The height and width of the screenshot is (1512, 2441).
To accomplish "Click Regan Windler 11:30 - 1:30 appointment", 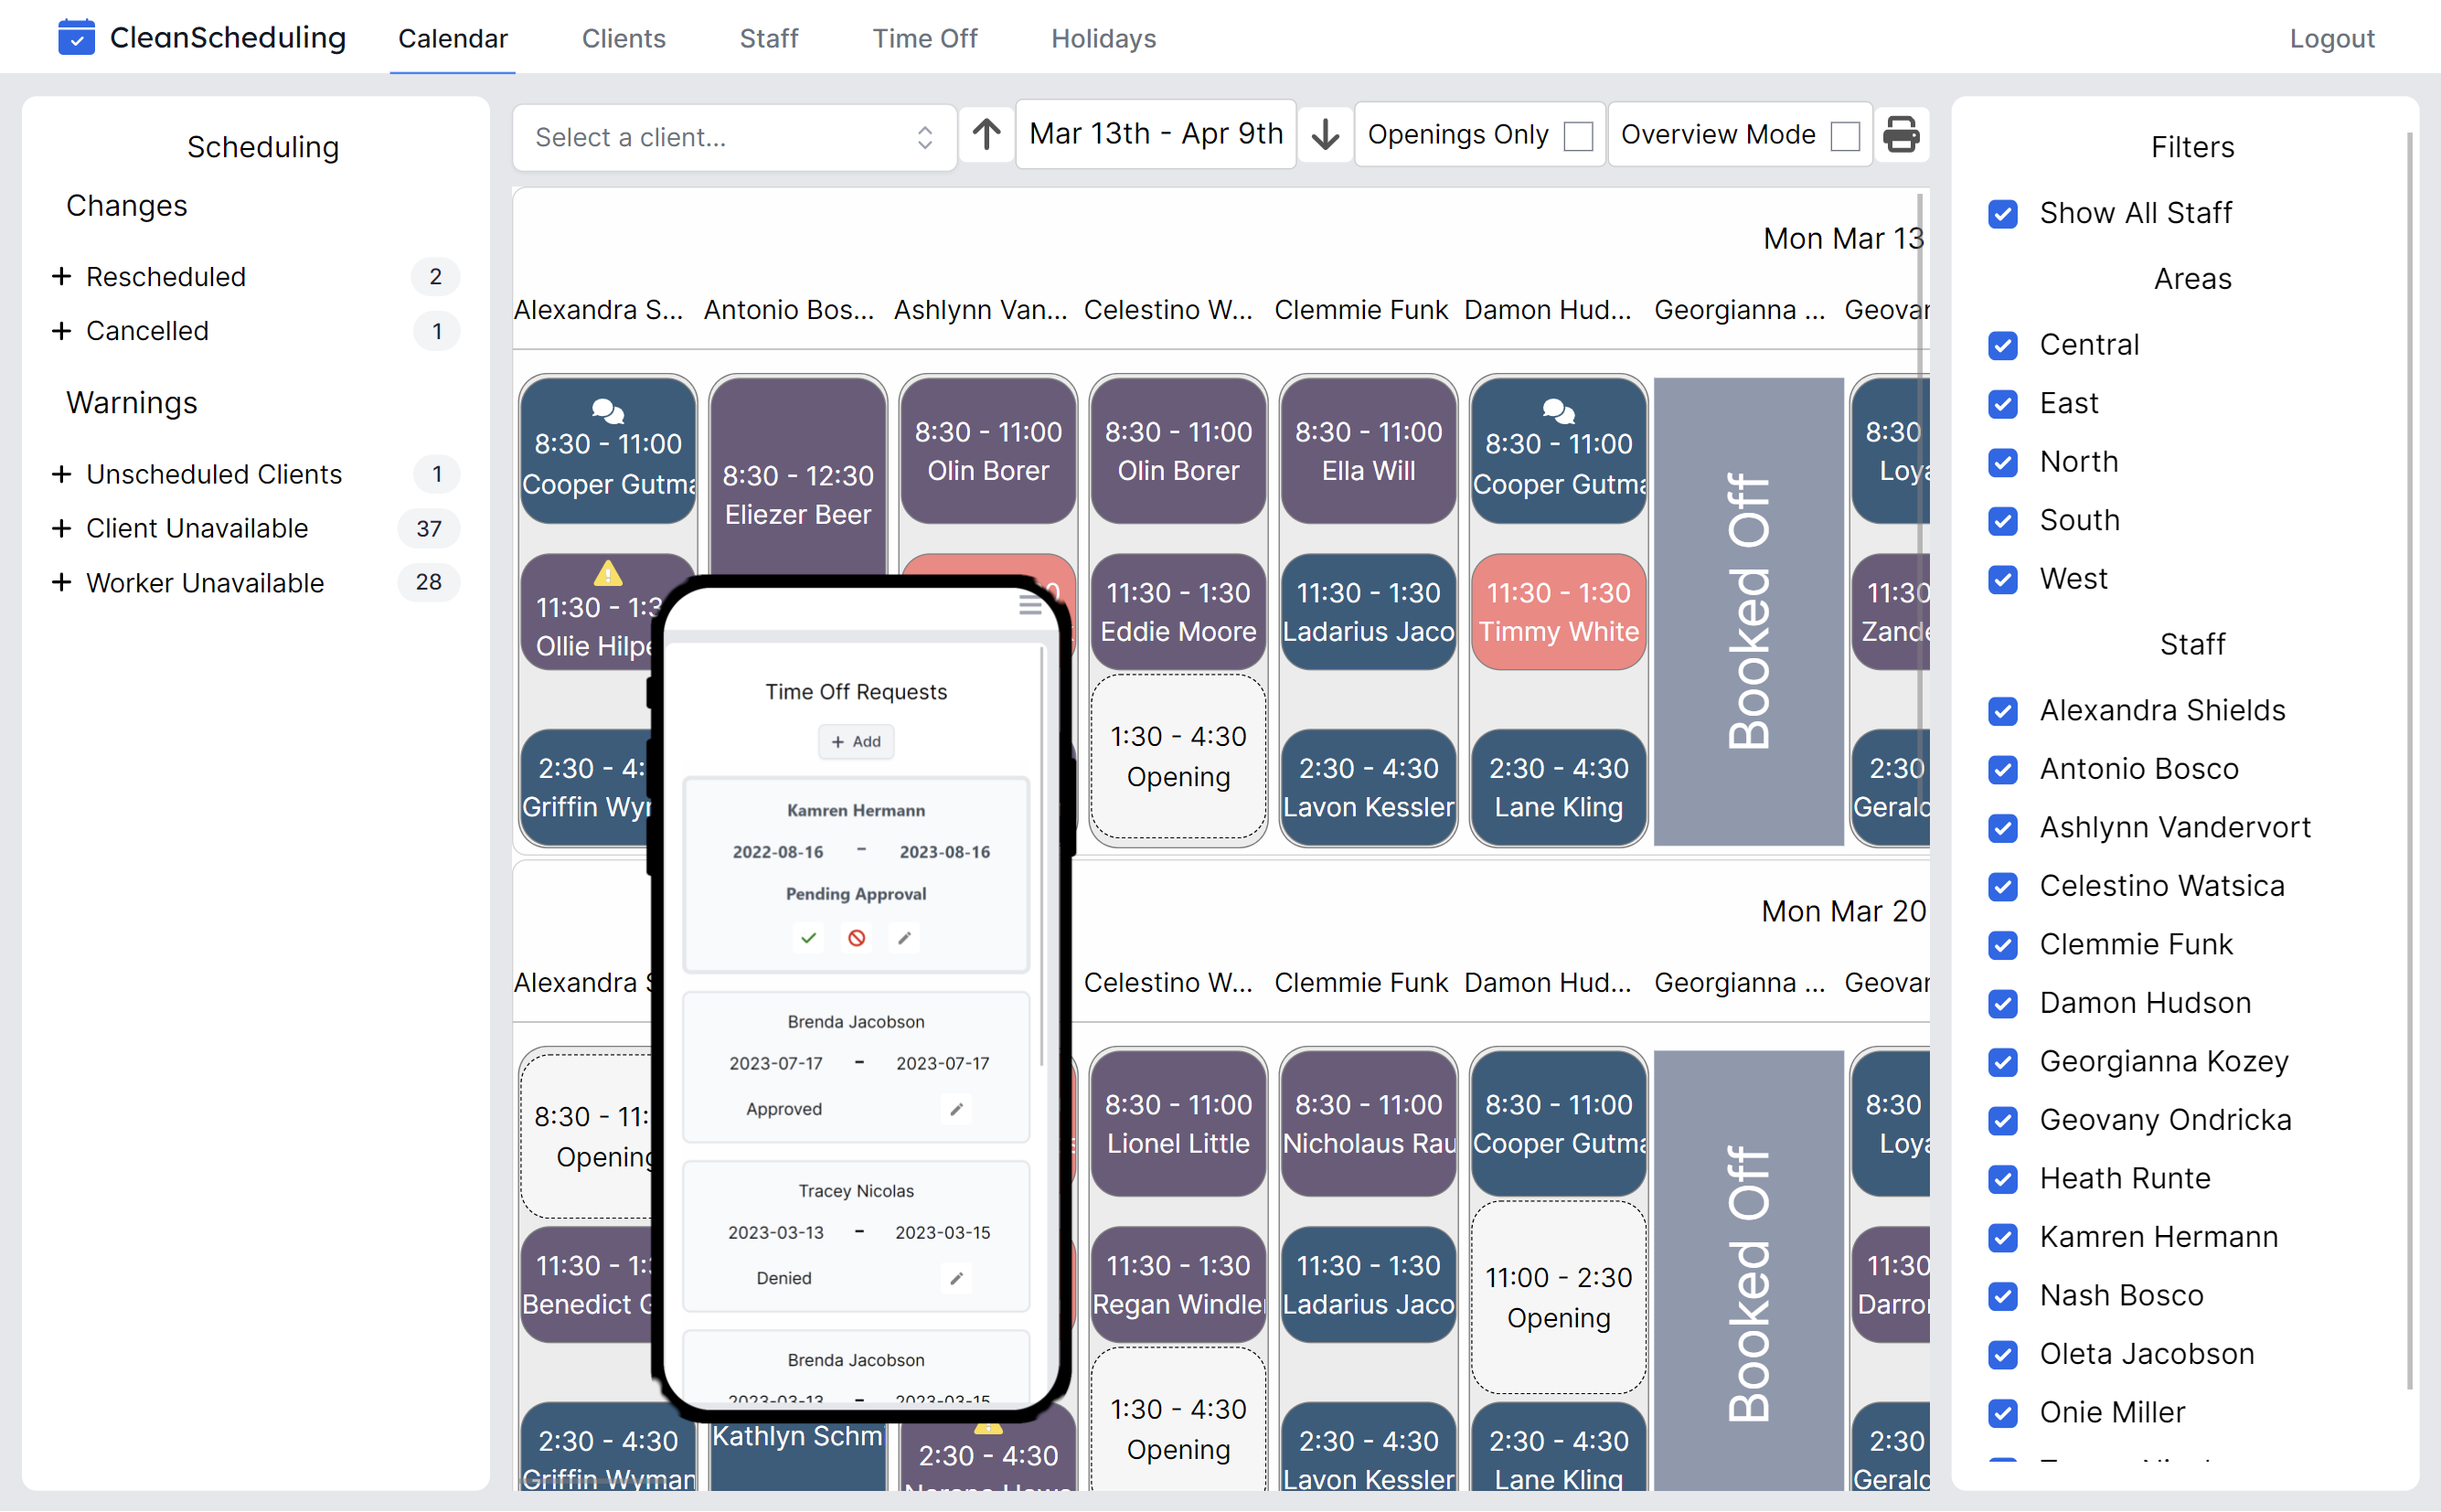I will coord(1178,1284).
